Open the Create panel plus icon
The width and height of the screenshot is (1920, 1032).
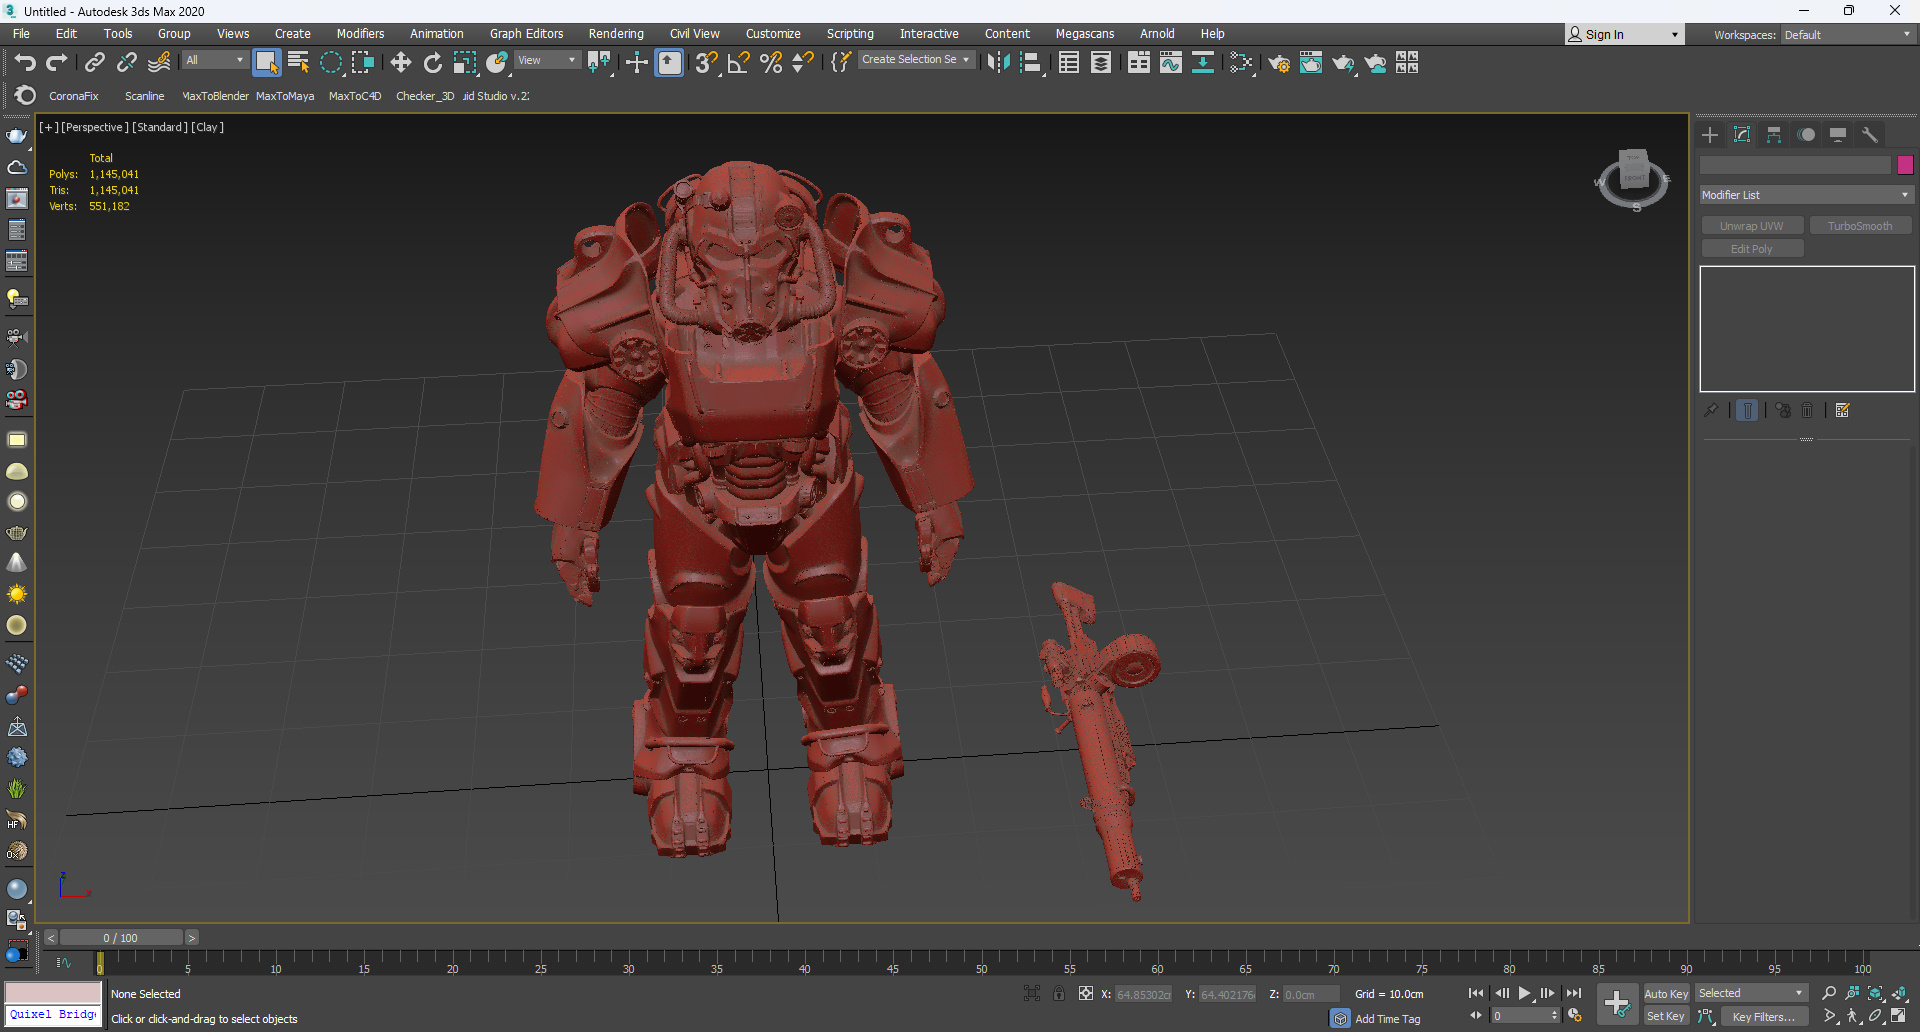pyautogui.click(x=1710, y=135)
